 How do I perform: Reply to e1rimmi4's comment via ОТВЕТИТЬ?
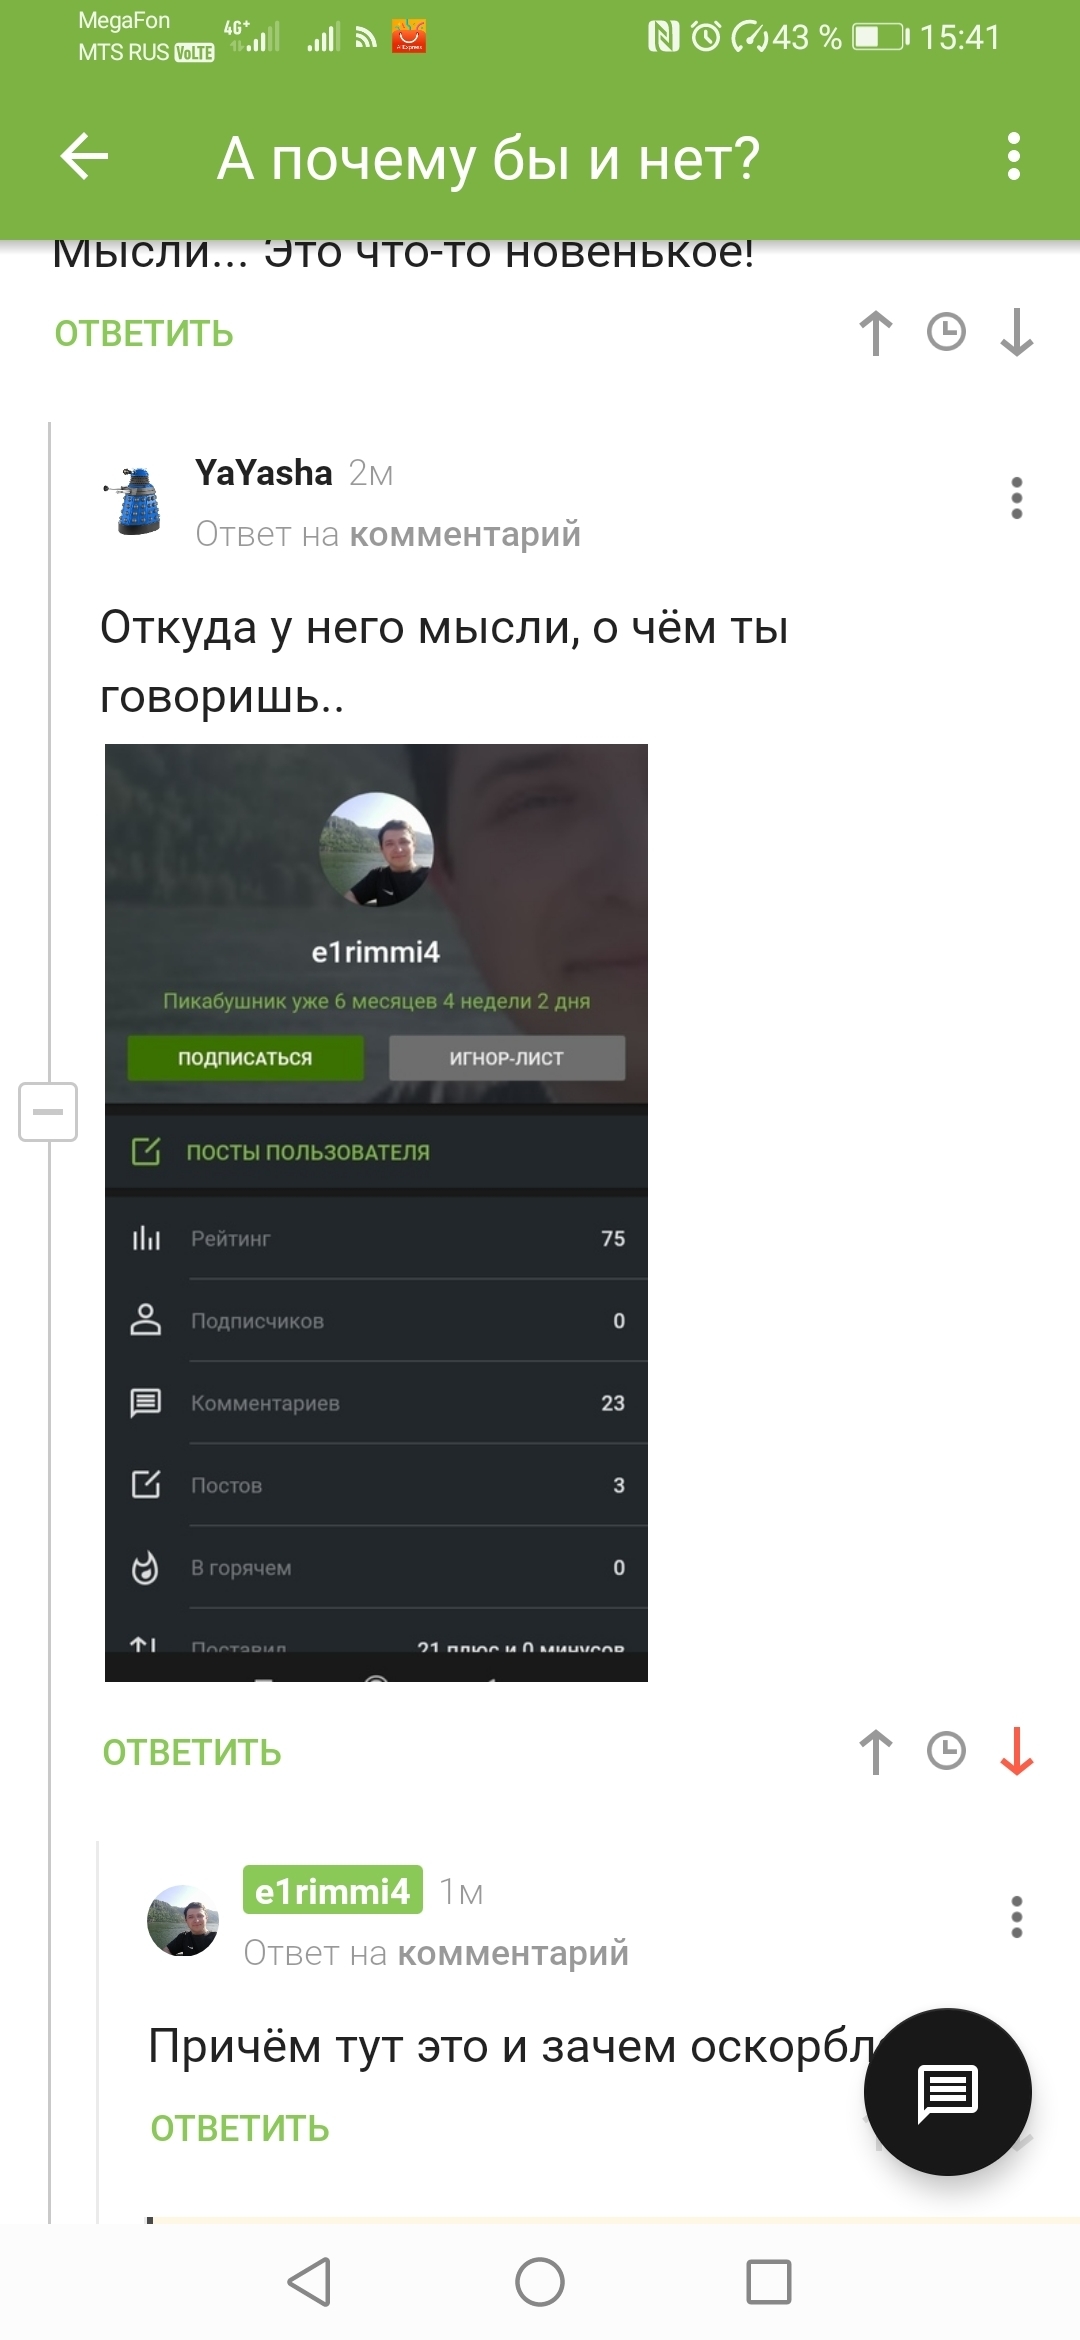coord(240,2129)
